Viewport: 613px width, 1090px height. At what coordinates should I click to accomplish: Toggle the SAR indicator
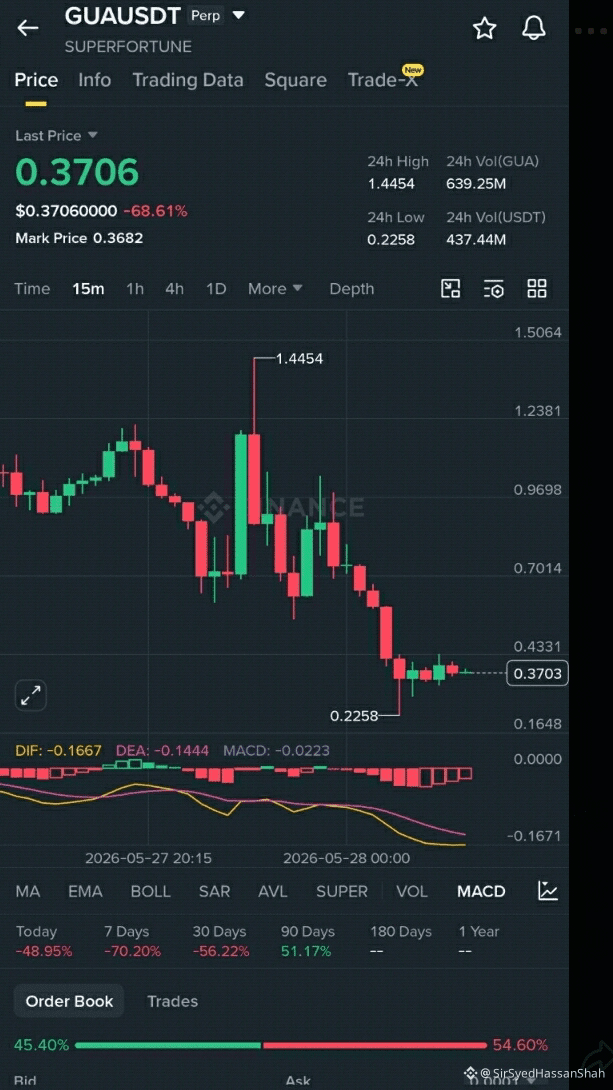(215, 891)
